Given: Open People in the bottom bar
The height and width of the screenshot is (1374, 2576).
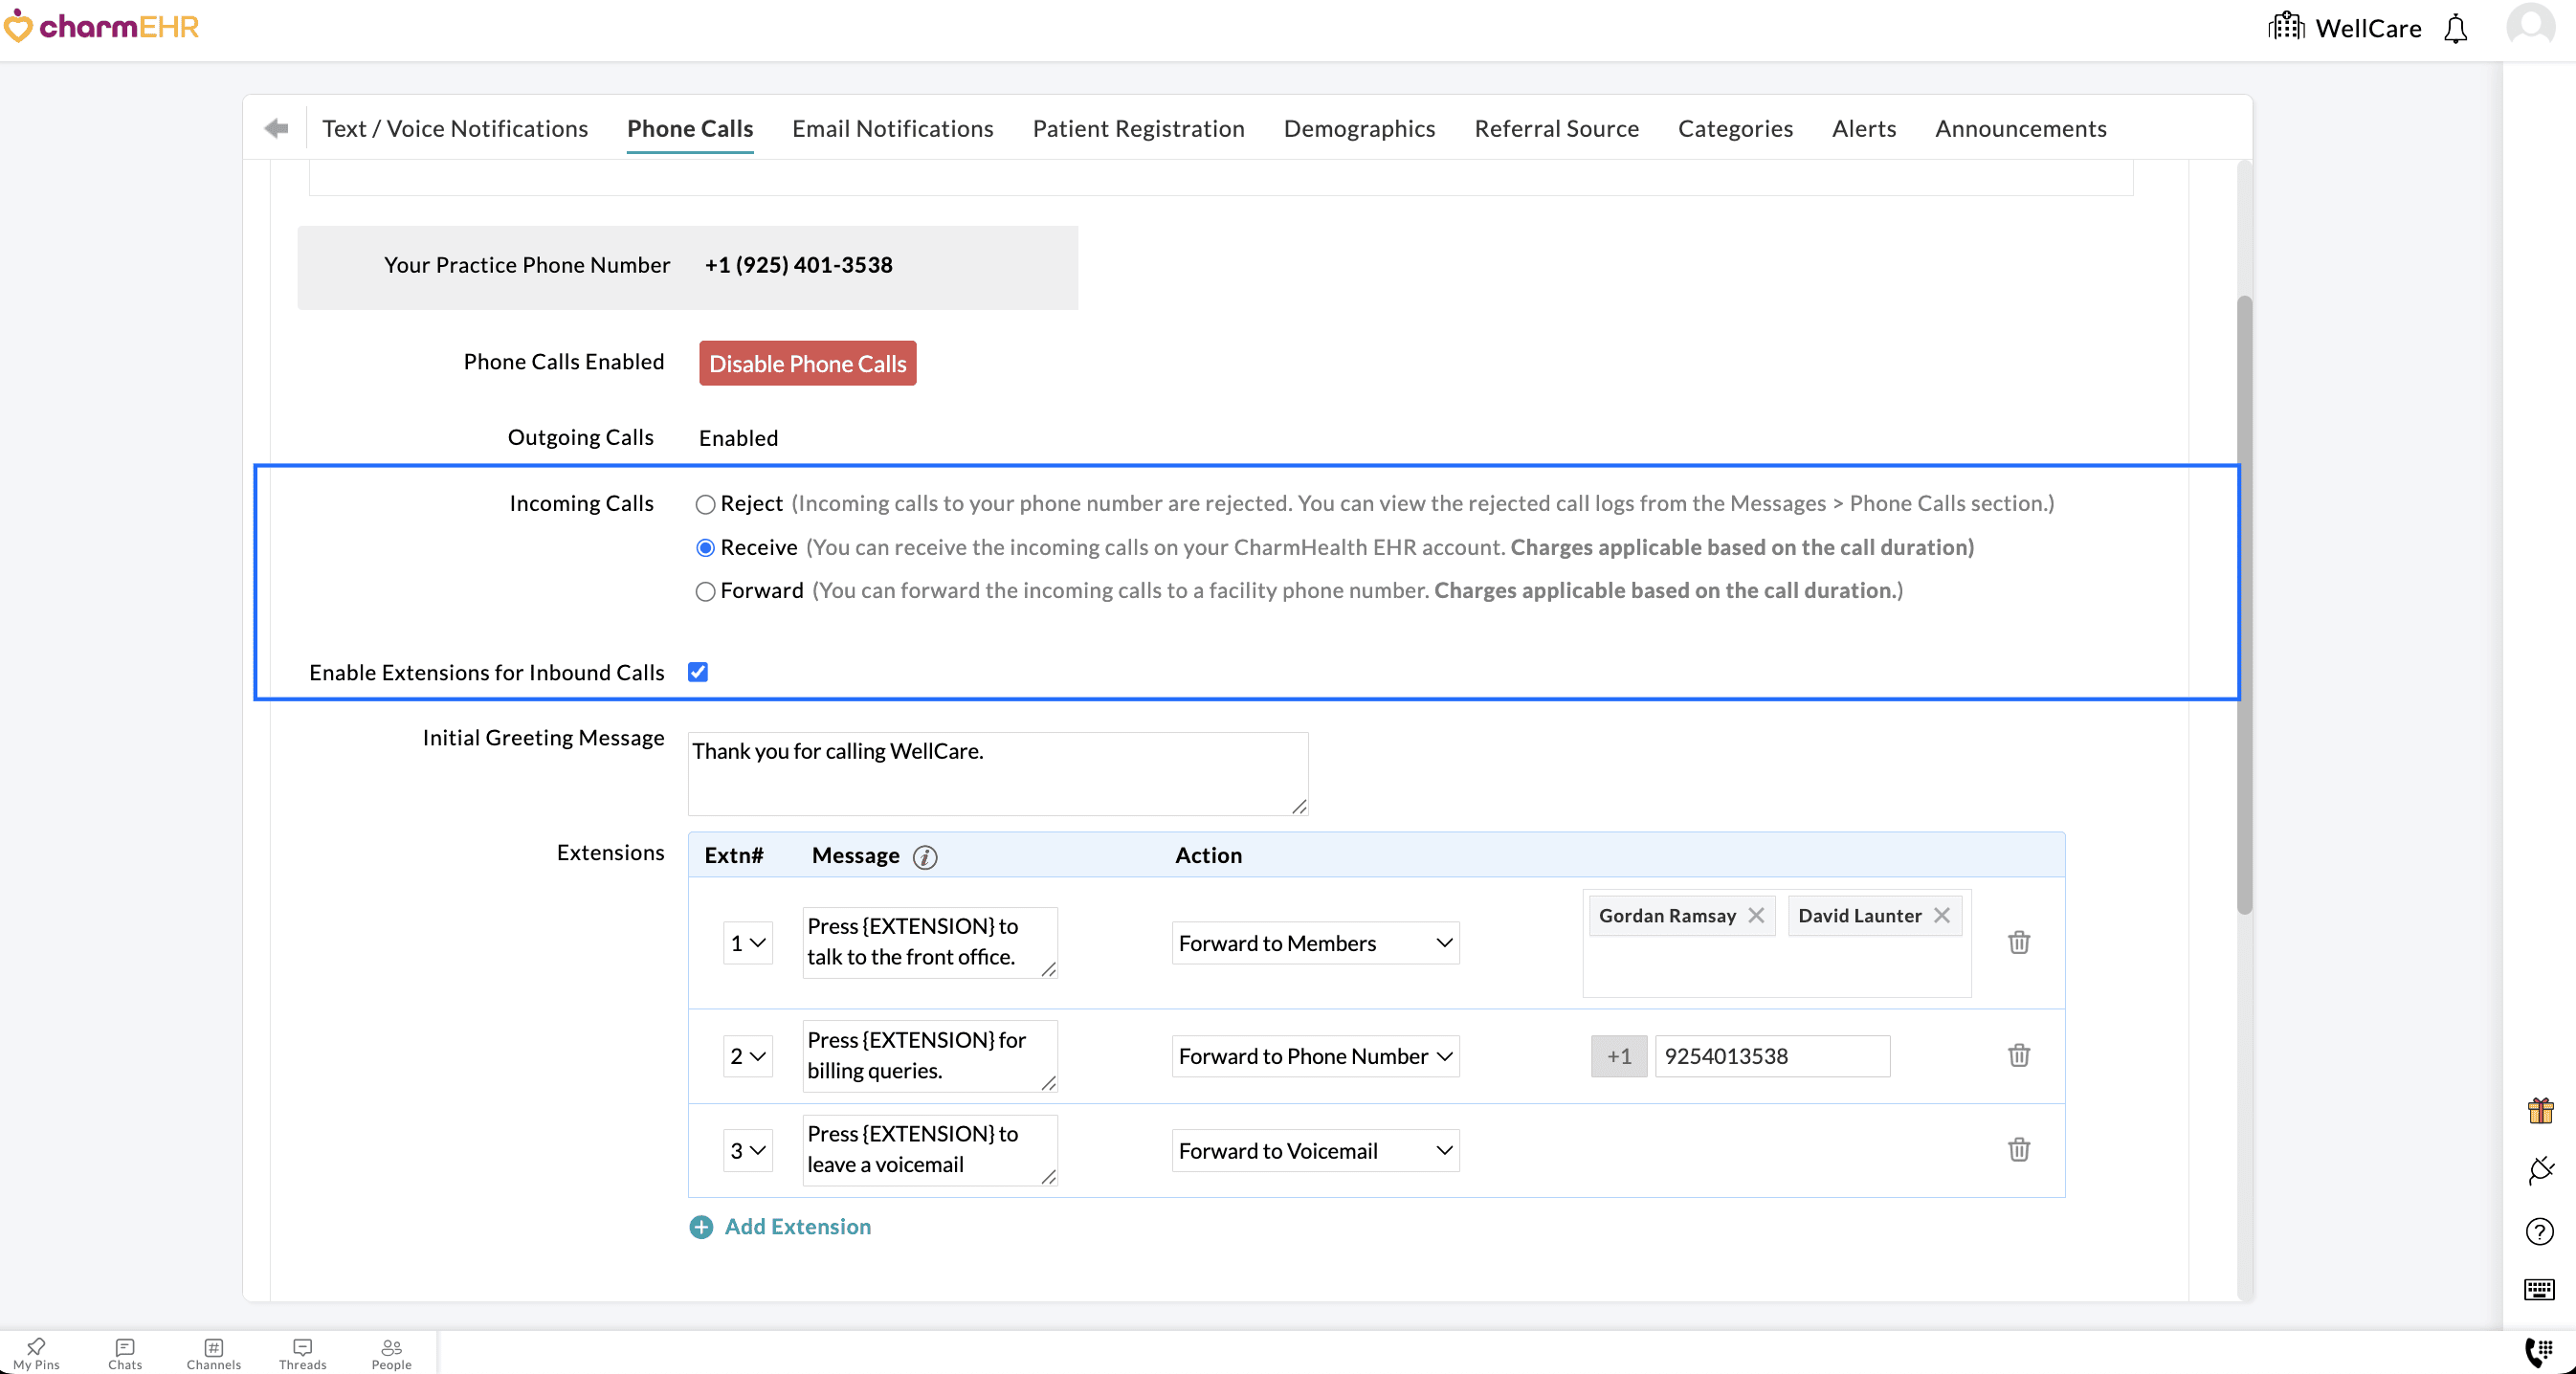Looking at the screenshot, I should tap(391, 1354).
